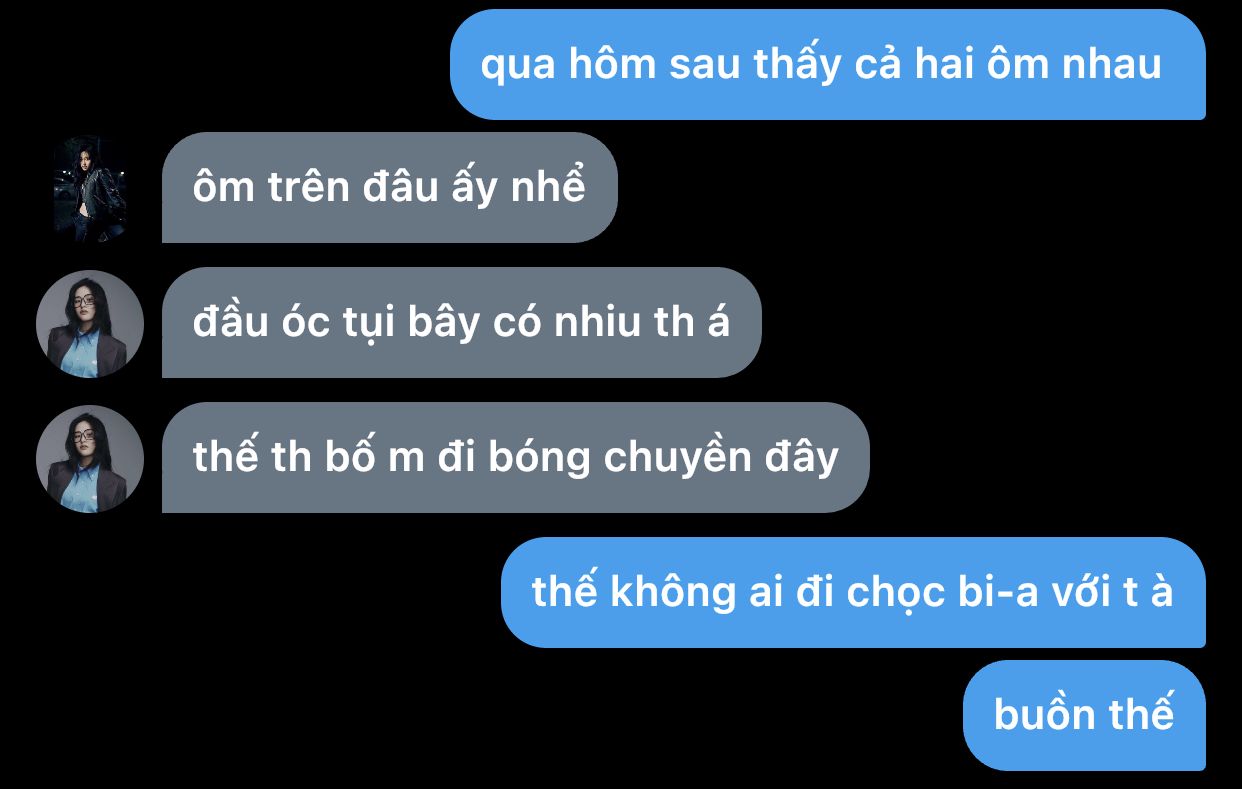Select the "thế không ai đi chọc bi-a" bubble
This screenshot has height=789, width=1242.
tap(853, 592)
